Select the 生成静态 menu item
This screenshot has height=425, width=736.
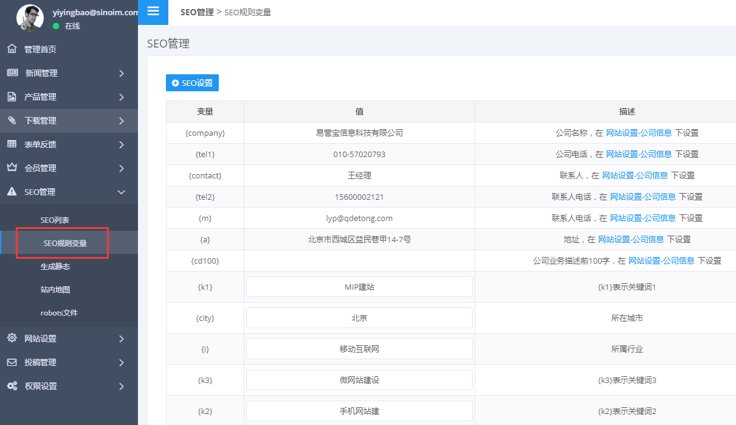[55, 266]
